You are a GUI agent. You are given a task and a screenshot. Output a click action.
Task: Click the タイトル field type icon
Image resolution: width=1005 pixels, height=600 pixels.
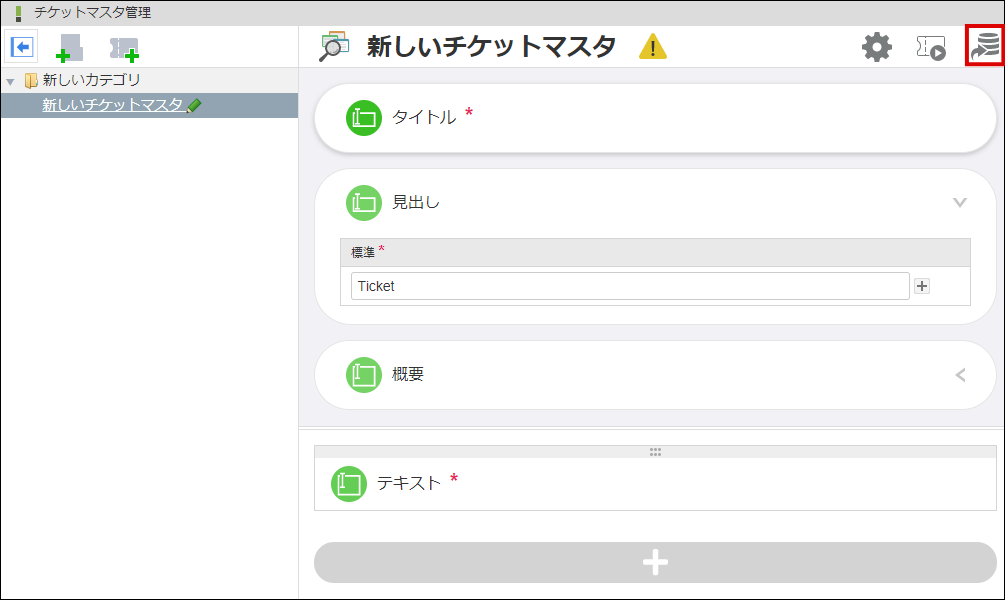click(x=364, y=117)
